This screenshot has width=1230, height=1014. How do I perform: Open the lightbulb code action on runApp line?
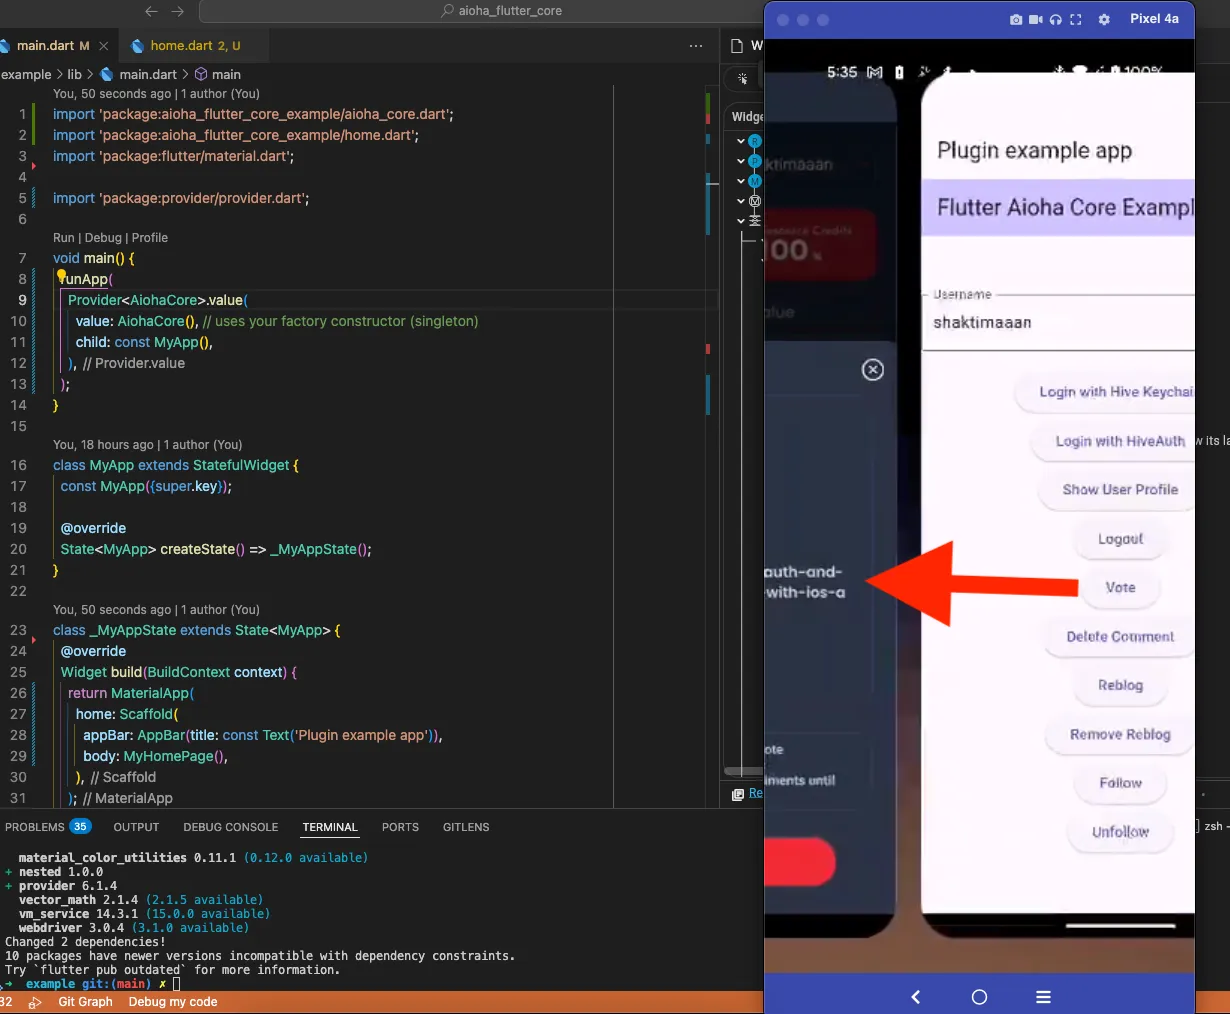pyautogui.click(x=61, y=277)
